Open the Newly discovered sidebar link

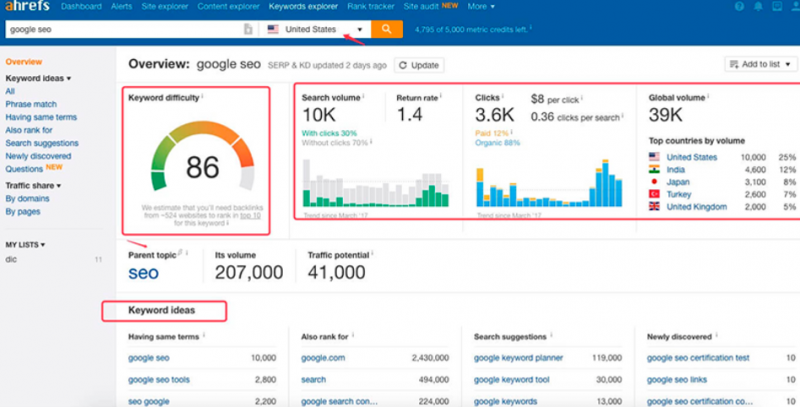38,156
